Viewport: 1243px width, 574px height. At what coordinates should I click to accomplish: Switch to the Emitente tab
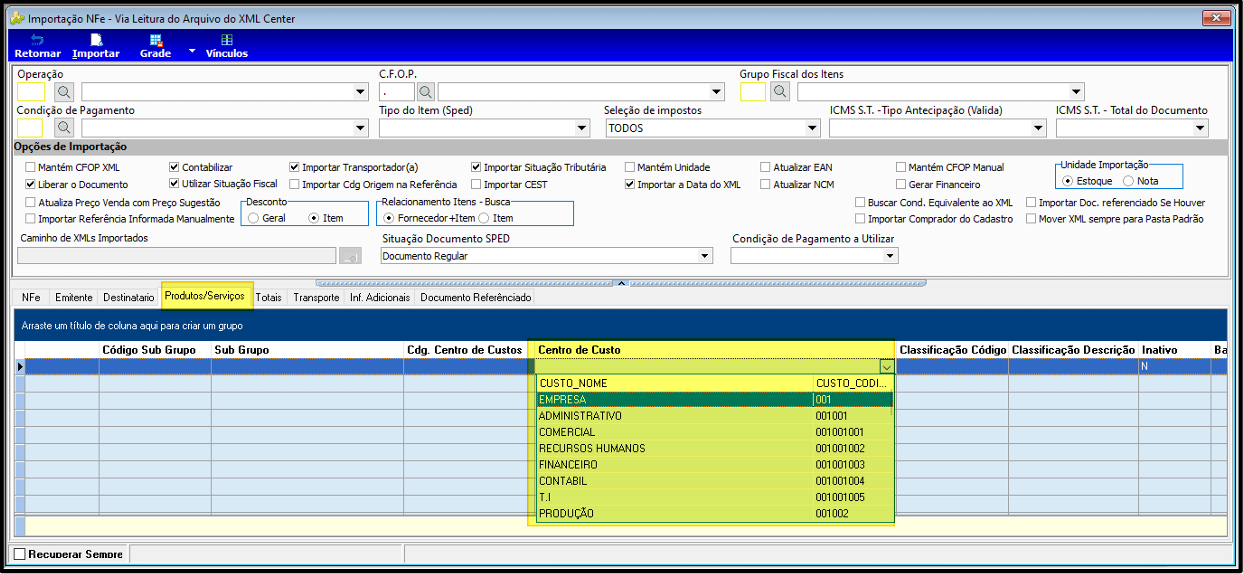pyautogui.click(x=74, y=298)
